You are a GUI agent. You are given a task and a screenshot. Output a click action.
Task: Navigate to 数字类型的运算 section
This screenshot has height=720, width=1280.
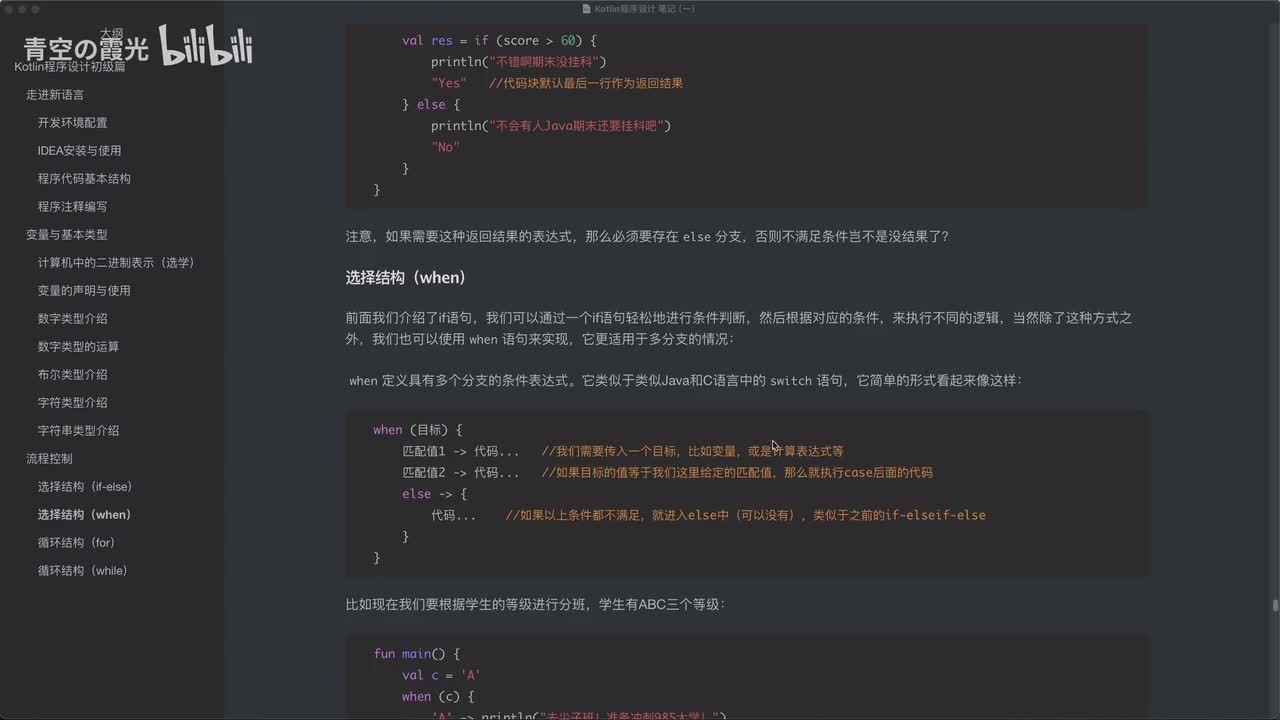click(78, 347)
